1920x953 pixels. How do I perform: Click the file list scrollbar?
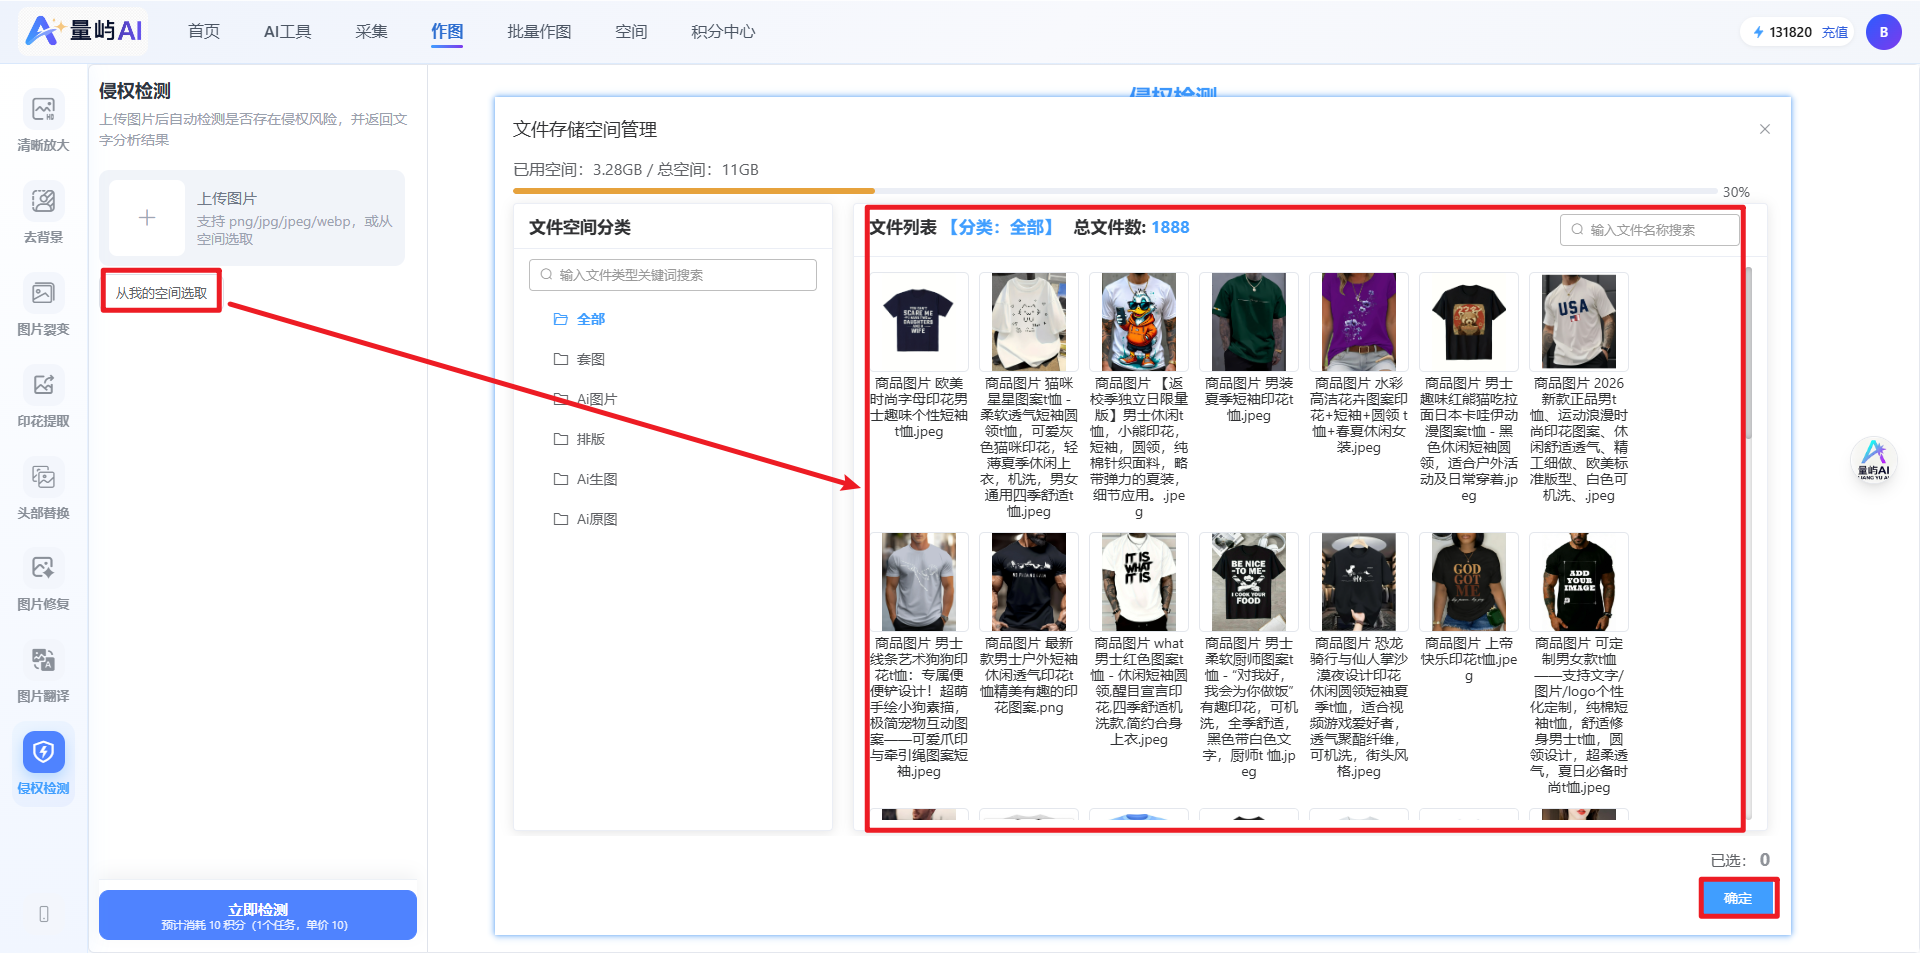click(1748, 352)
